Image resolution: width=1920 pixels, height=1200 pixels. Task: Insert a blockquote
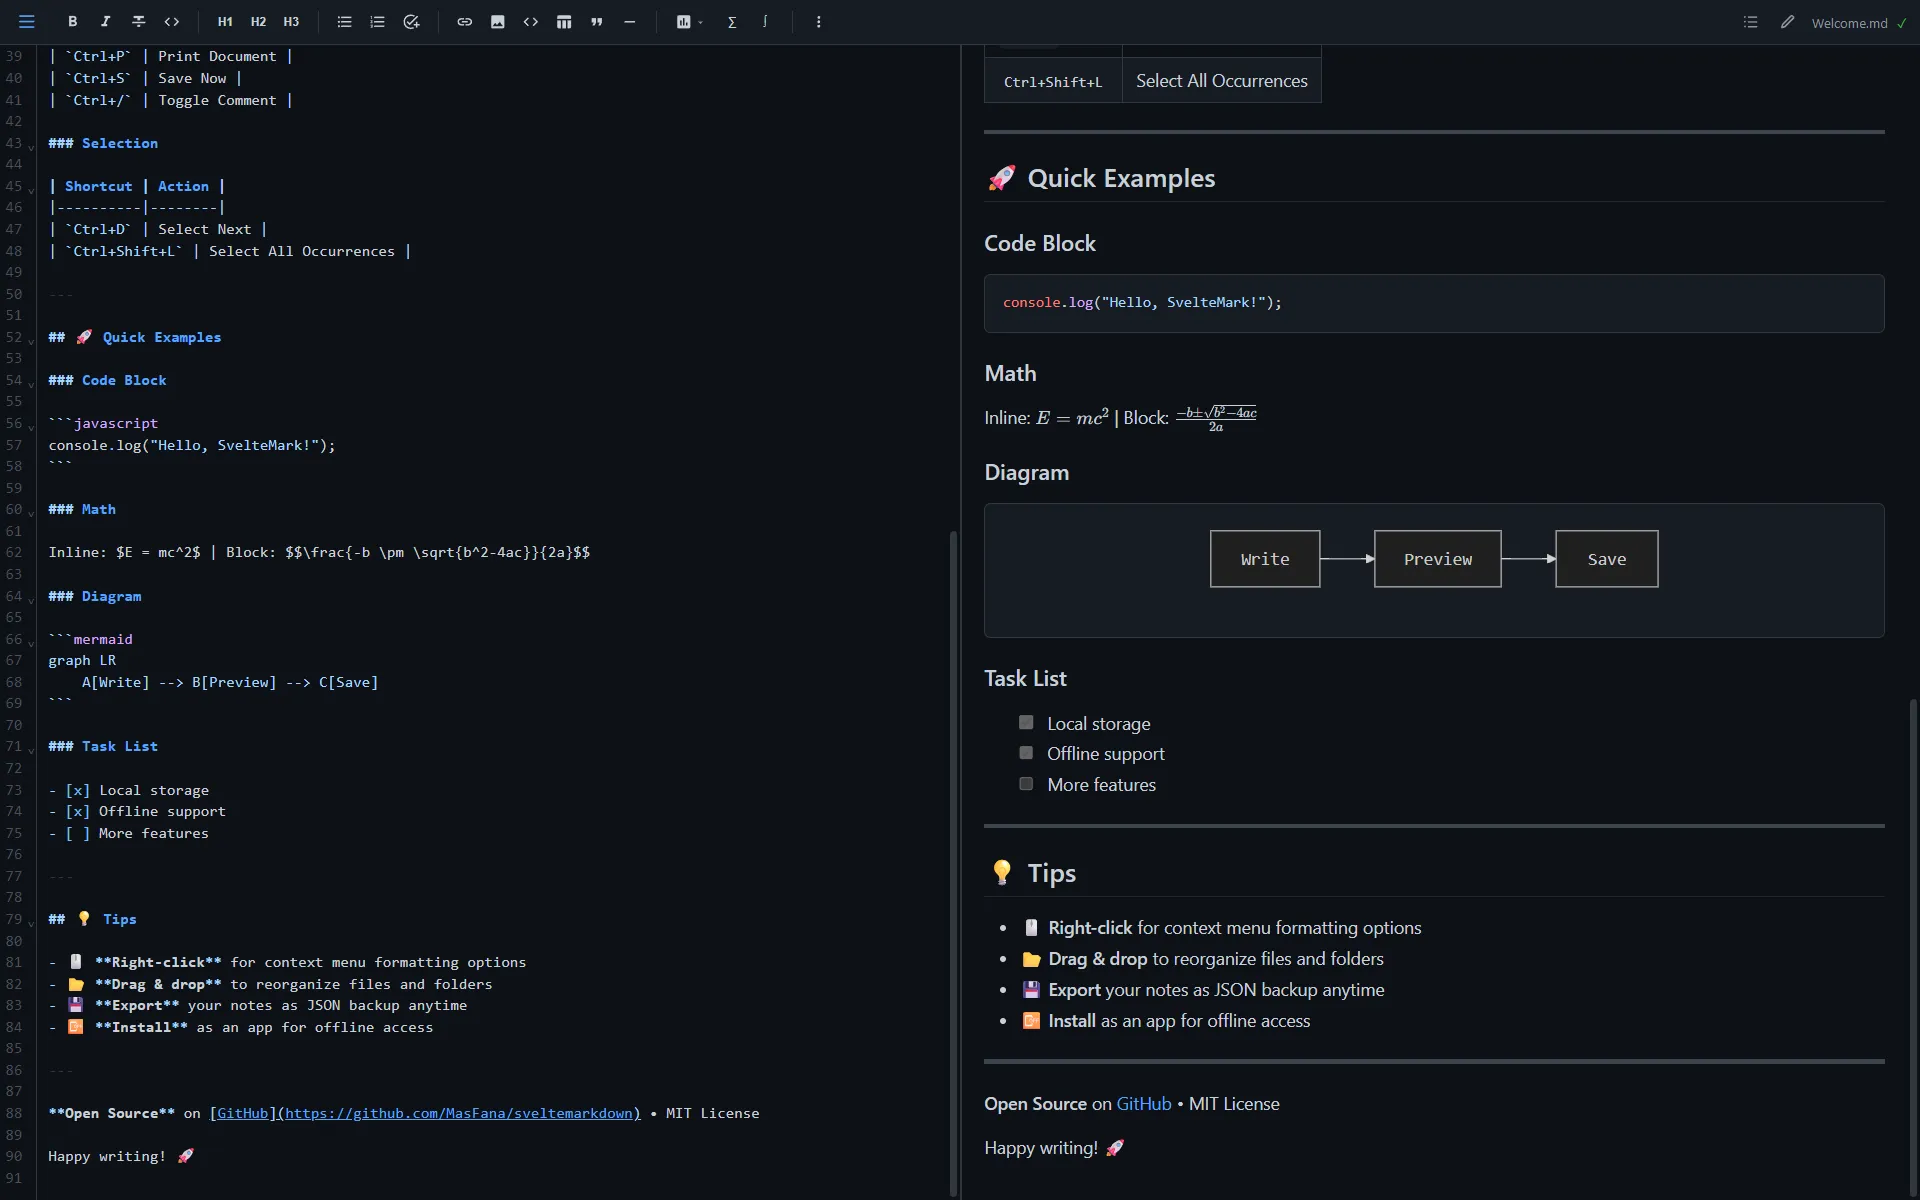coord(597,22)
